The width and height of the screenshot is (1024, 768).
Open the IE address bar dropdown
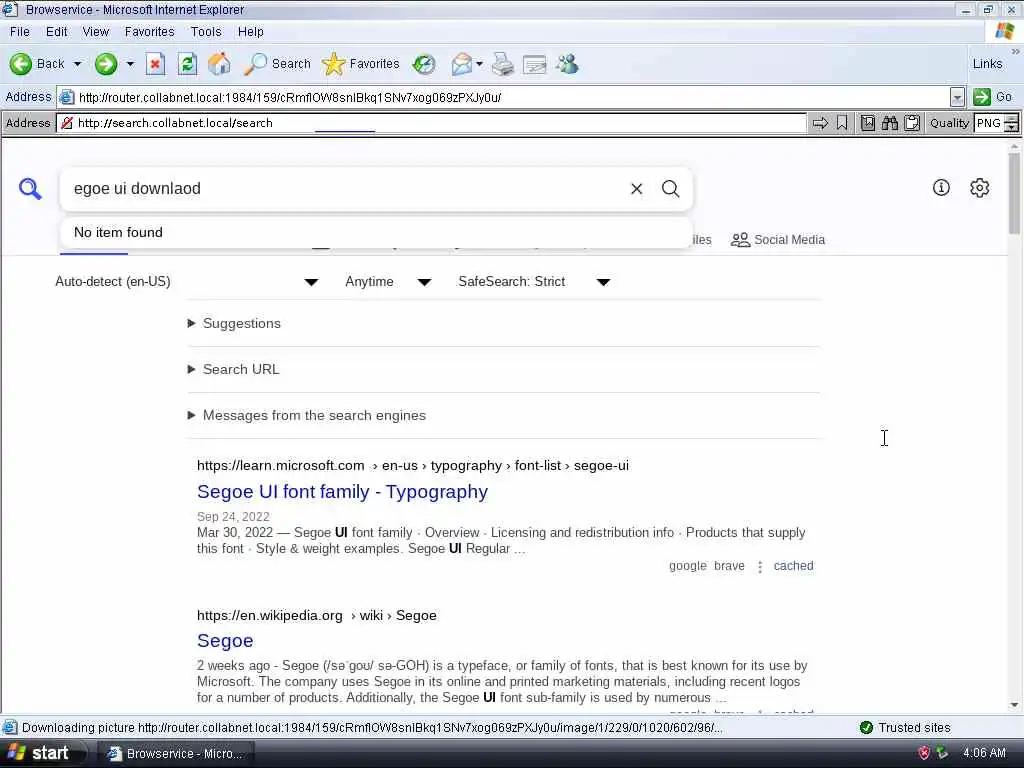point(957,97)
